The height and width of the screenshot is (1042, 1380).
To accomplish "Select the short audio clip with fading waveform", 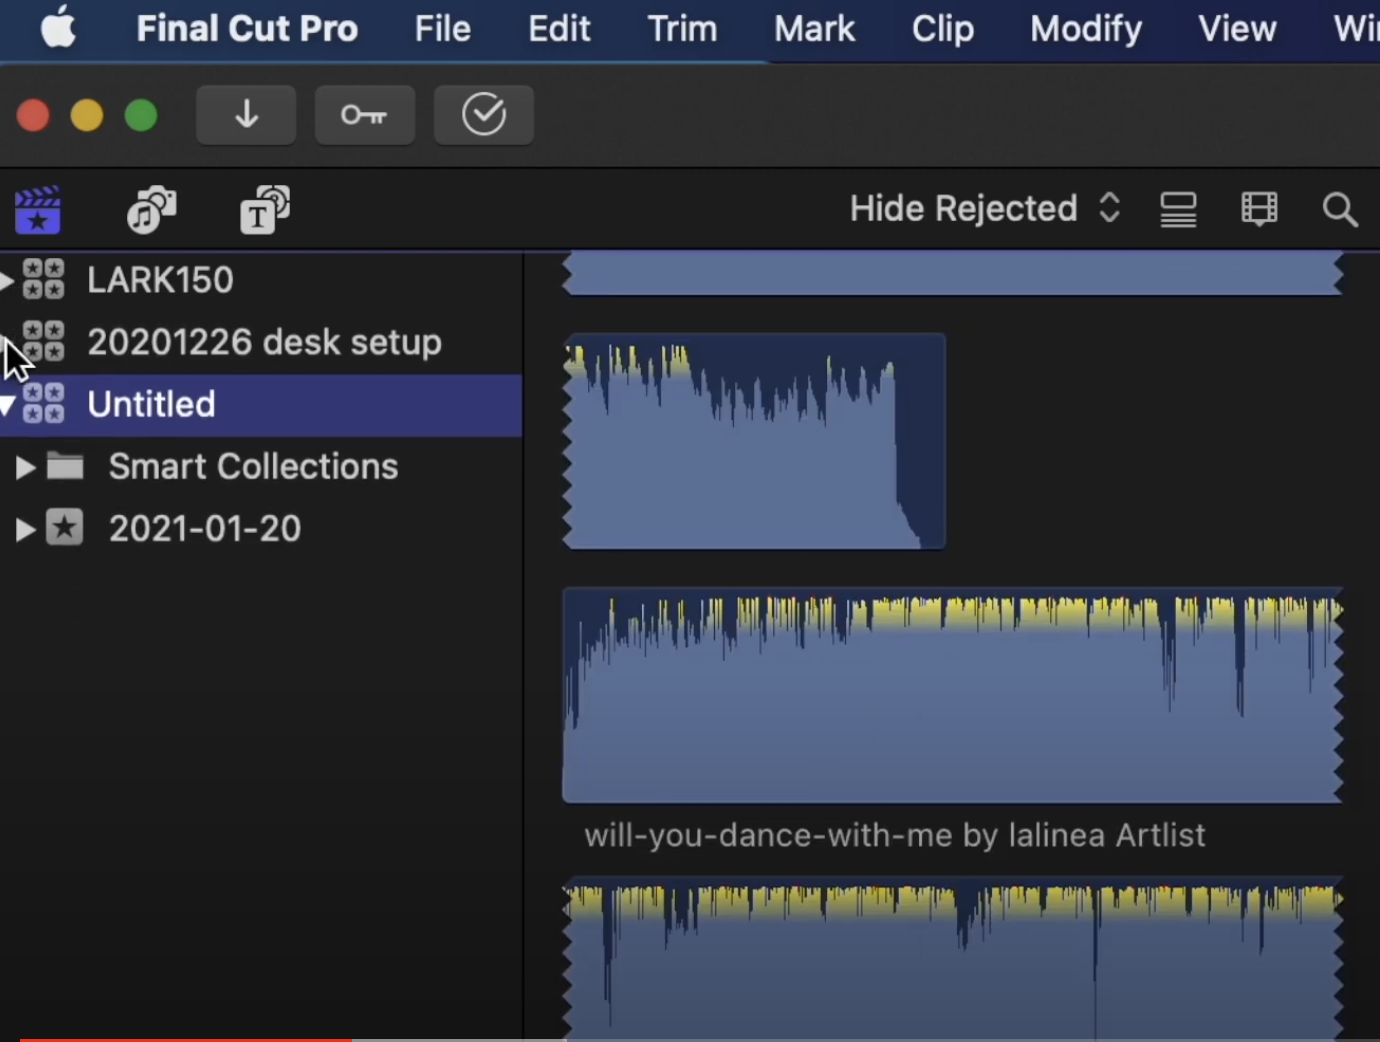I will point(754,441).
